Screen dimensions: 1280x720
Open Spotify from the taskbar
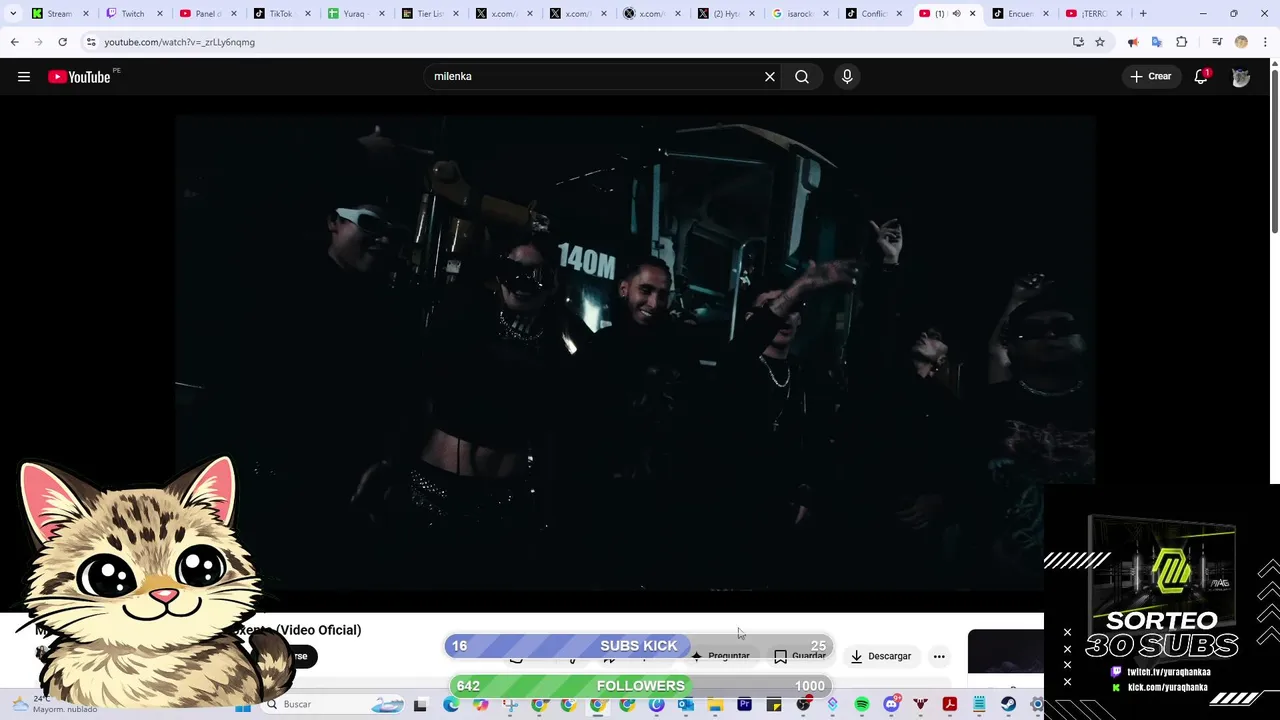tap(862, 705)
